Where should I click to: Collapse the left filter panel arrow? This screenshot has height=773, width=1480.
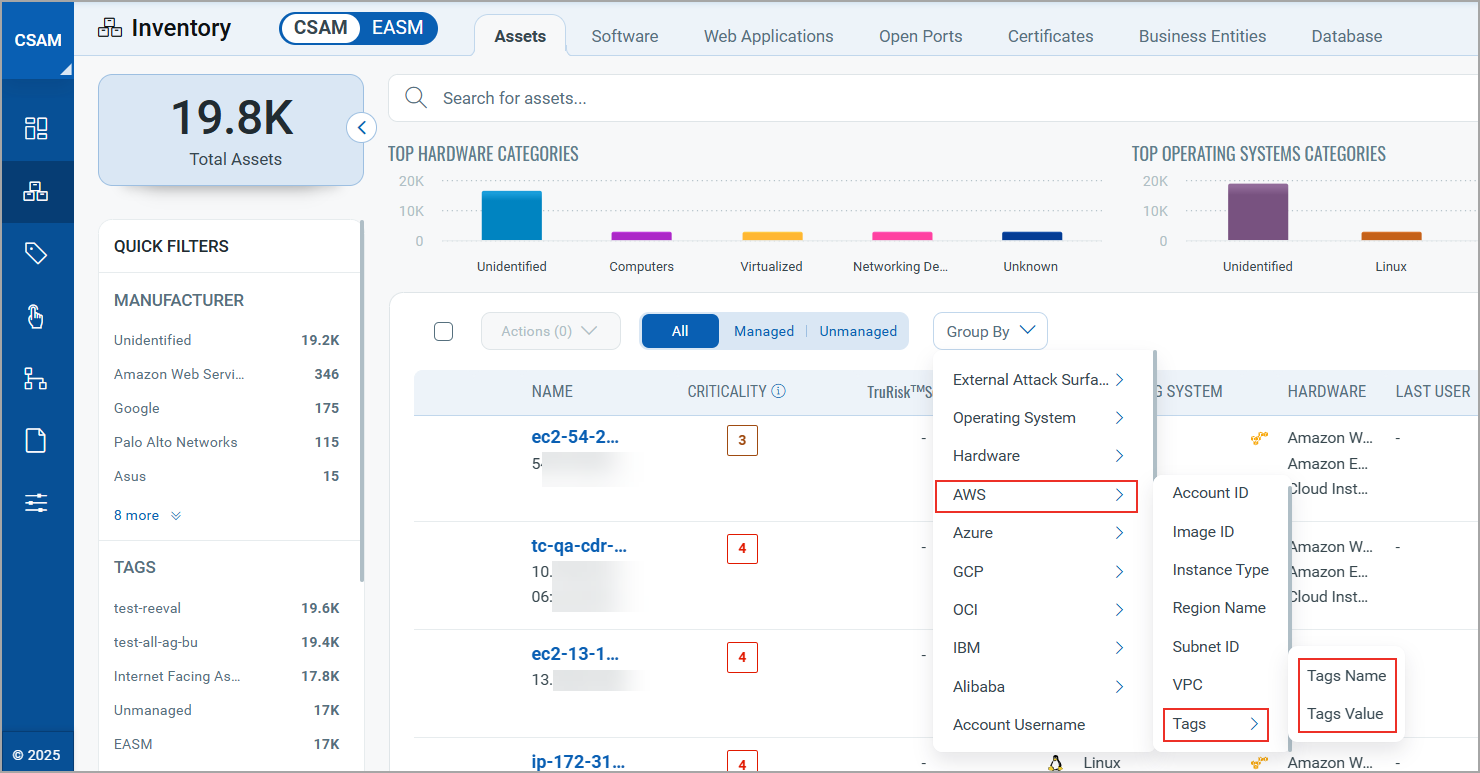click(x=361, y=128)
